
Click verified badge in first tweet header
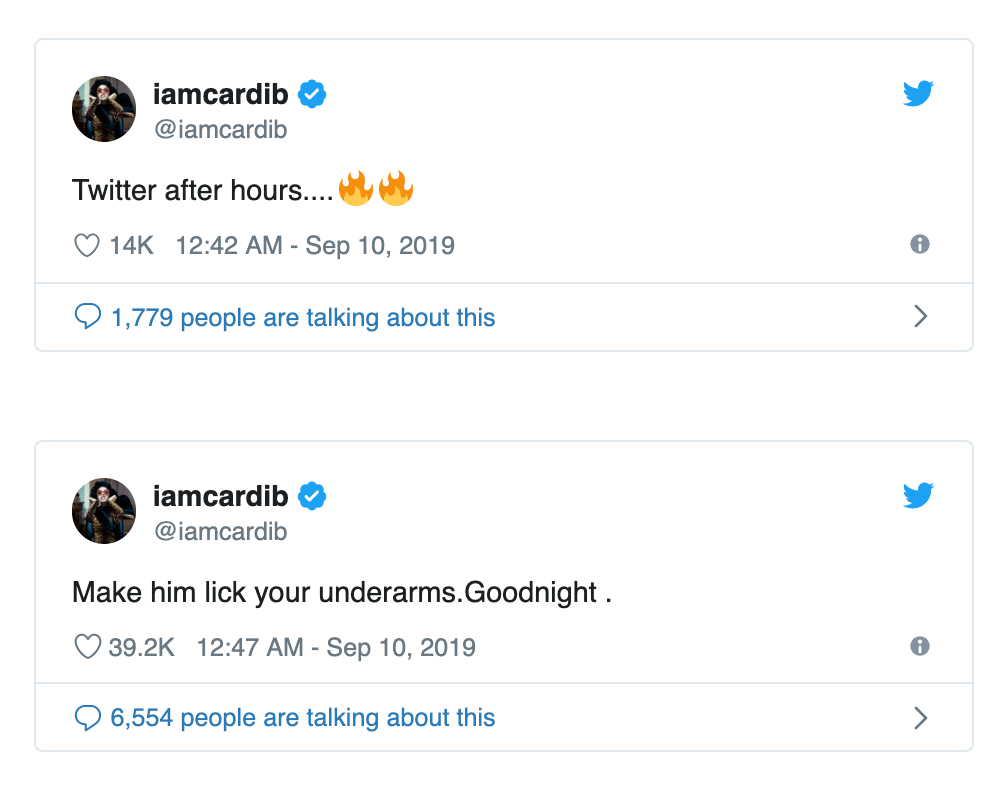pyautogui.click(x=312, y=95)
